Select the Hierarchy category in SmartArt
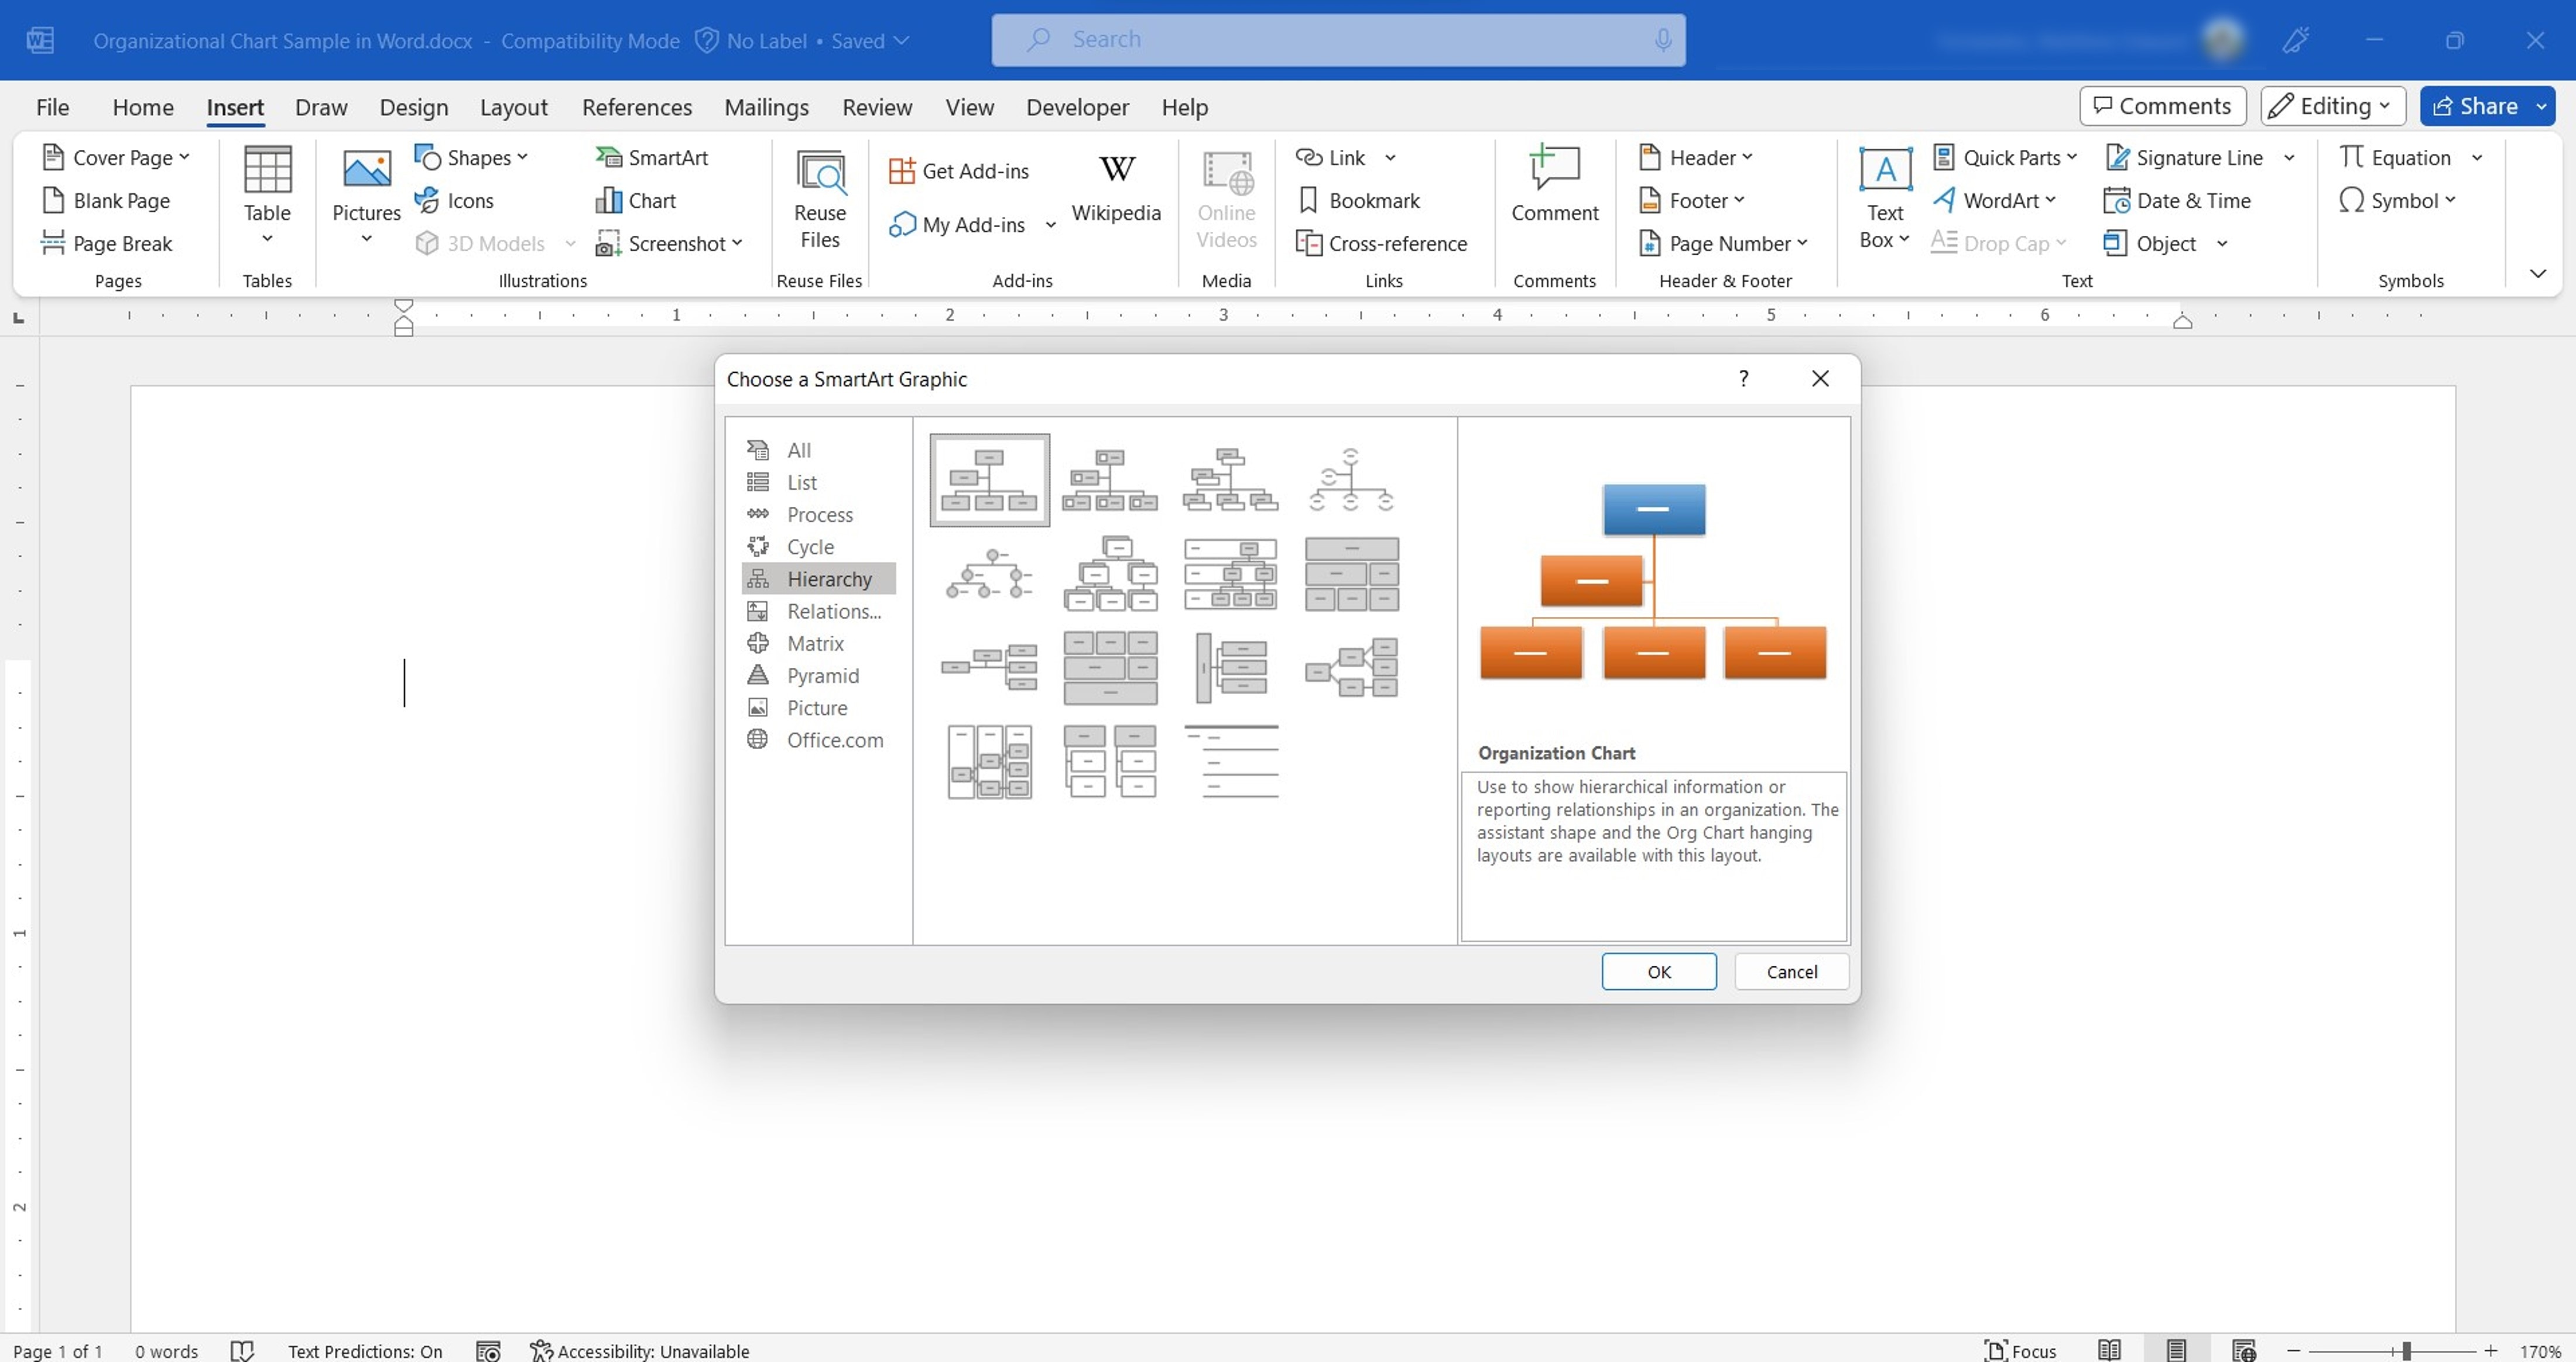 tap(828, 577)
